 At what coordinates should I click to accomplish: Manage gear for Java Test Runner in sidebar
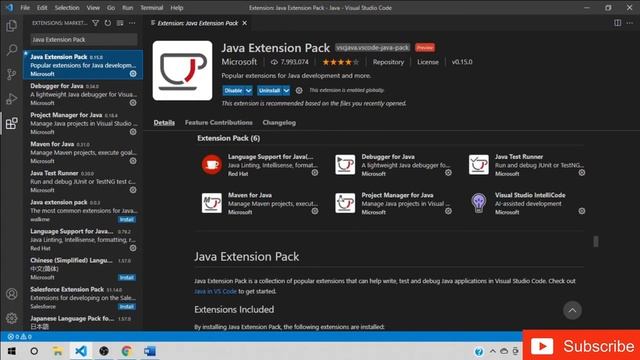coord(133,190)
